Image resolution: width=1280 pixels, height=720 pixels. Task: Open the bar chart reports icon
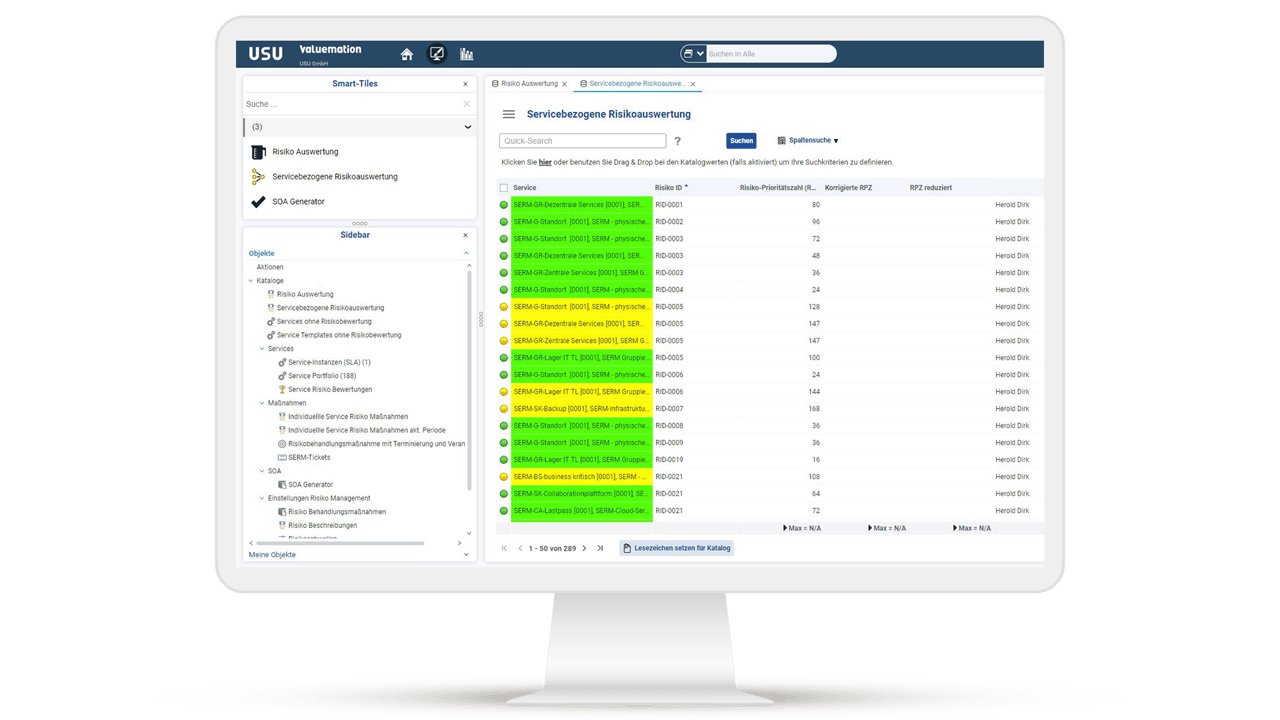pyautogui.click(x=467, y=54)
